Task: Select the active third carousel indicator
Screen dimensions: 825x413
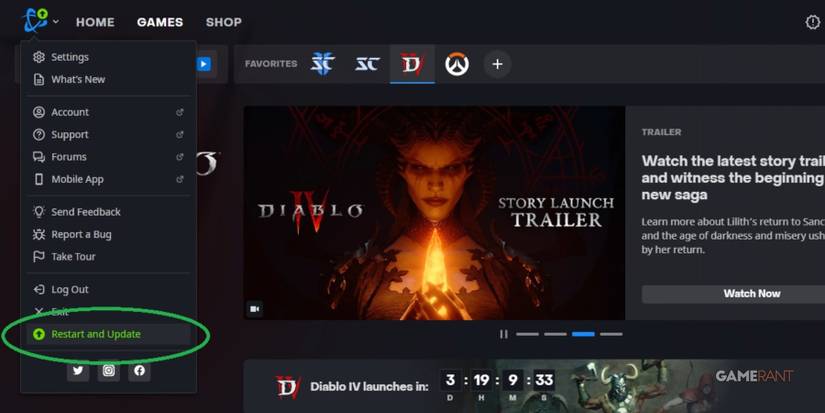Action: (x=583, y=334)
